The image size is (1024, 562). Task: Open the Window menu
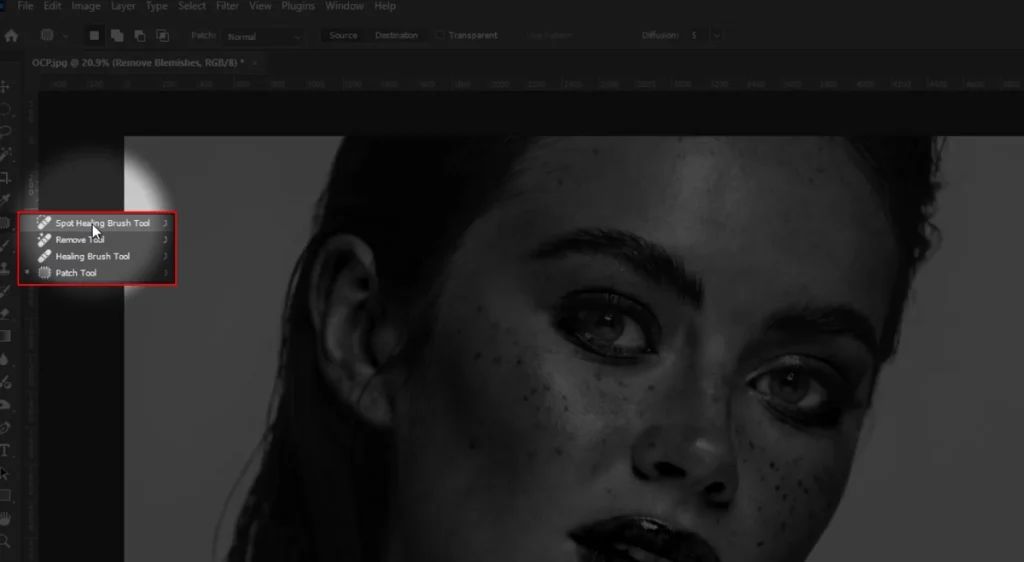(344, 6)
